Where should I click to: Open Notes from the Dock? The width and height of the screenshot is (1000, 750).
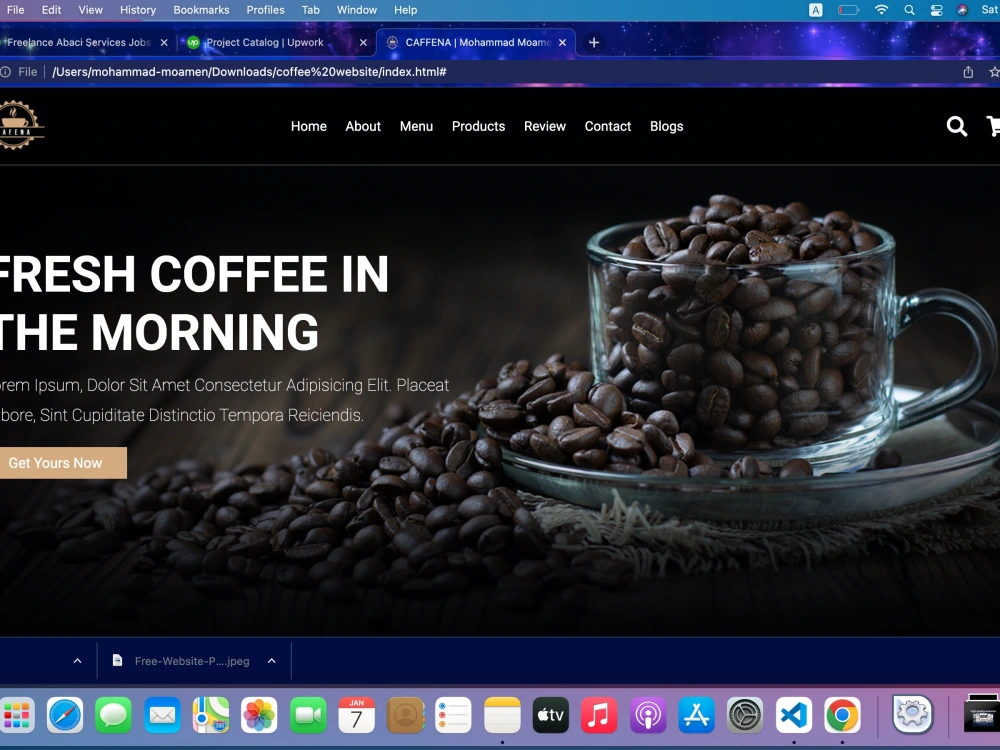[x=502, y=715]
